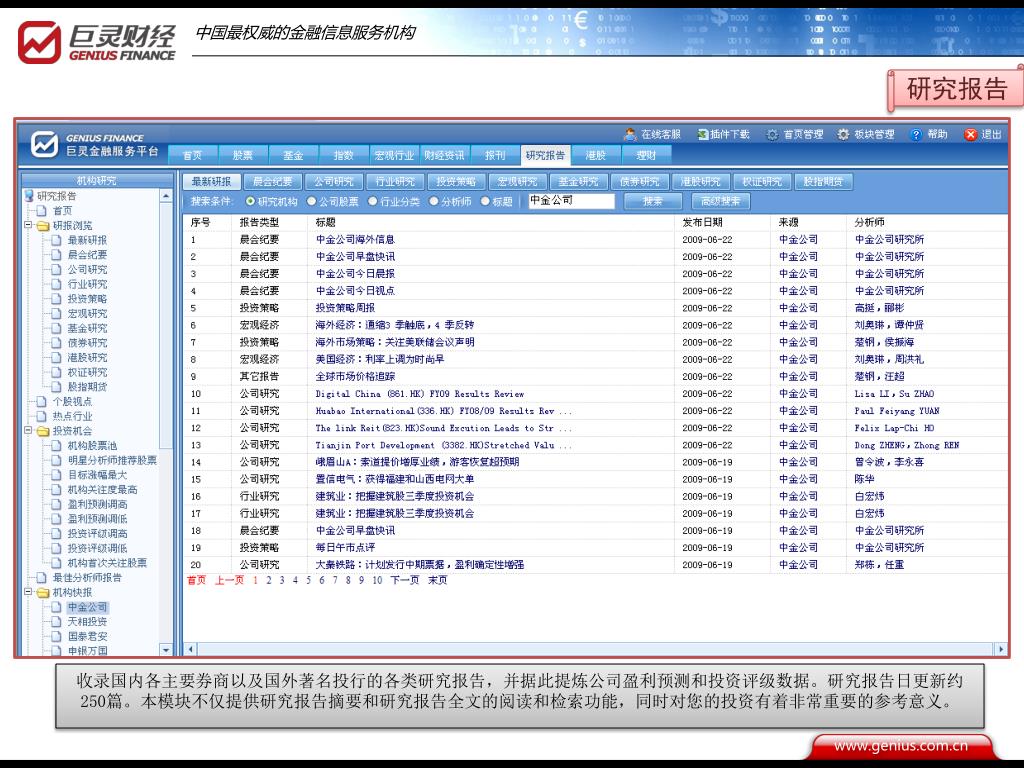Open report 投资策略周报
The height and width of the screenshot is (768, 1024).
click(x=345, y=308)
